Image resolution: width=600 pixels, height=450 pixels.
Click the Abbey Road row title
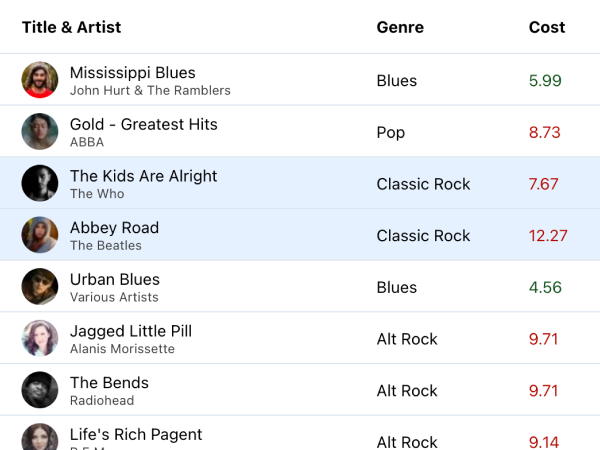(114, 228)
